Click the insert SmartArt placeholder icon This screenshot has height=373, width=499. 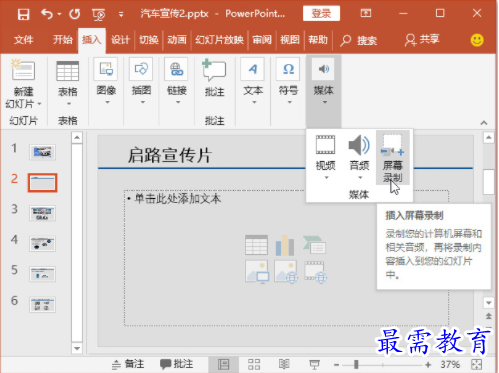[x=315, y=245]
